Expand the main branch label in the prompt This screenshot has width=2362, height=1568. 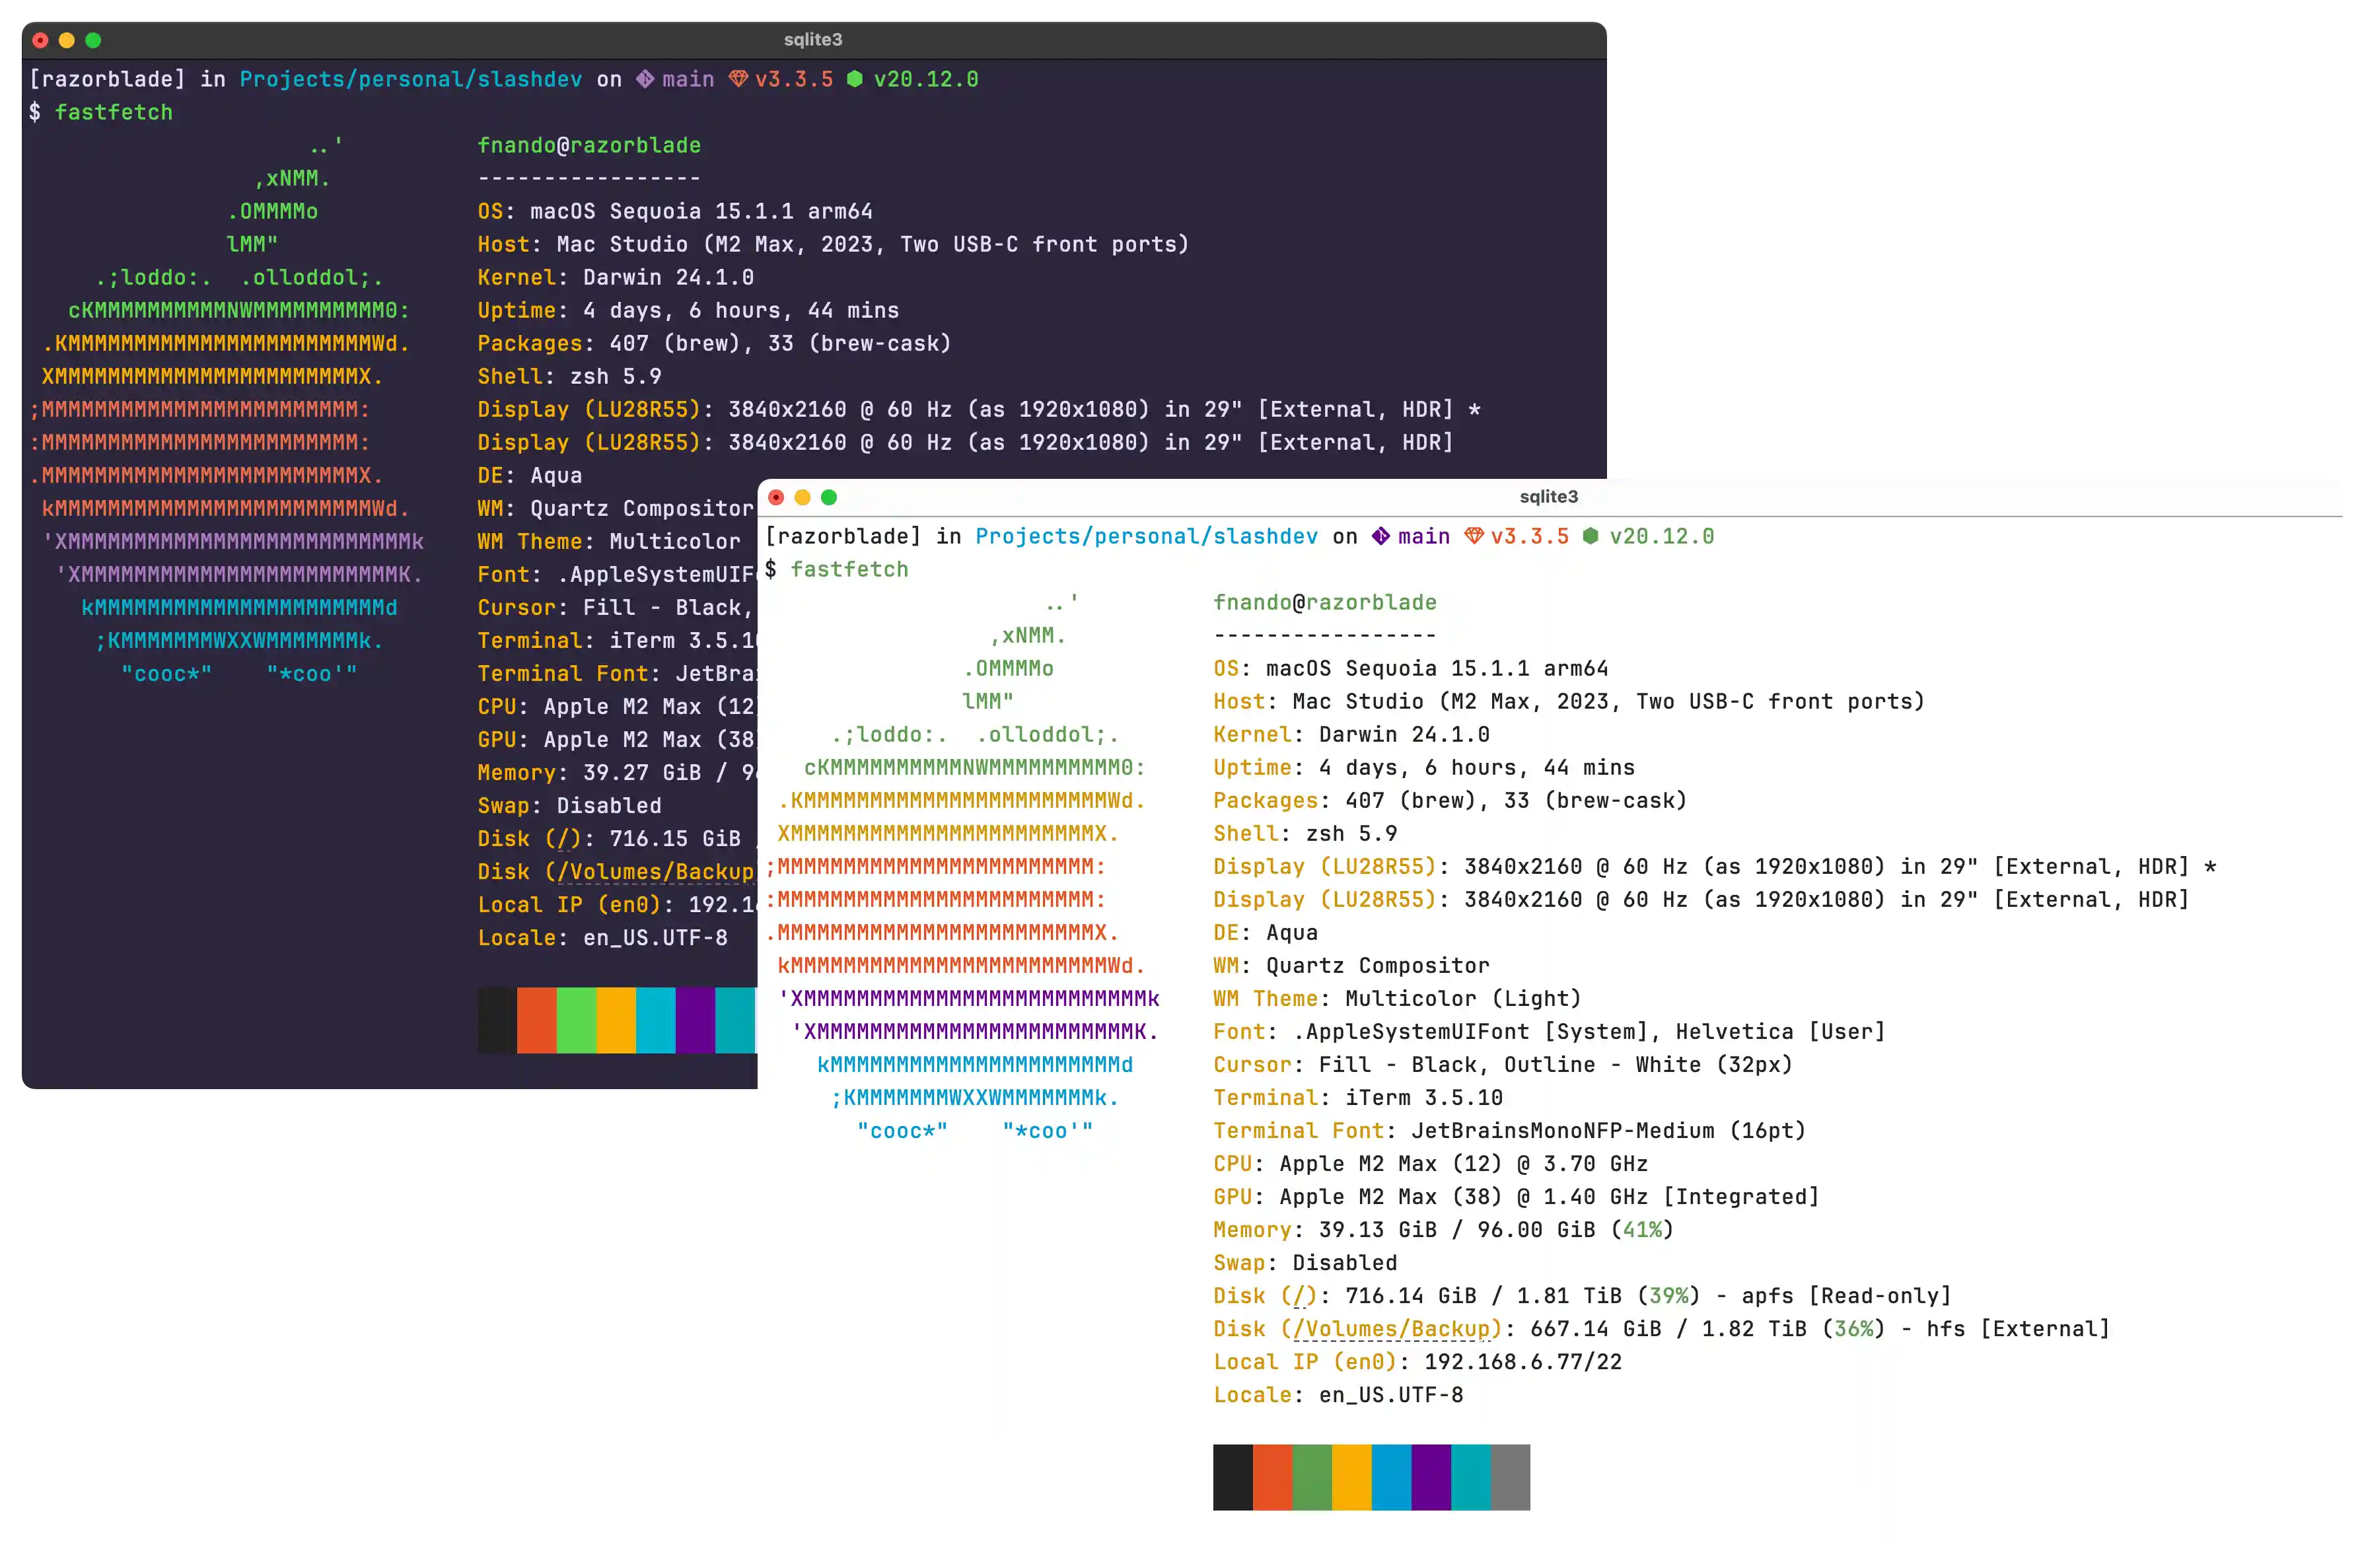point(1425,536)
